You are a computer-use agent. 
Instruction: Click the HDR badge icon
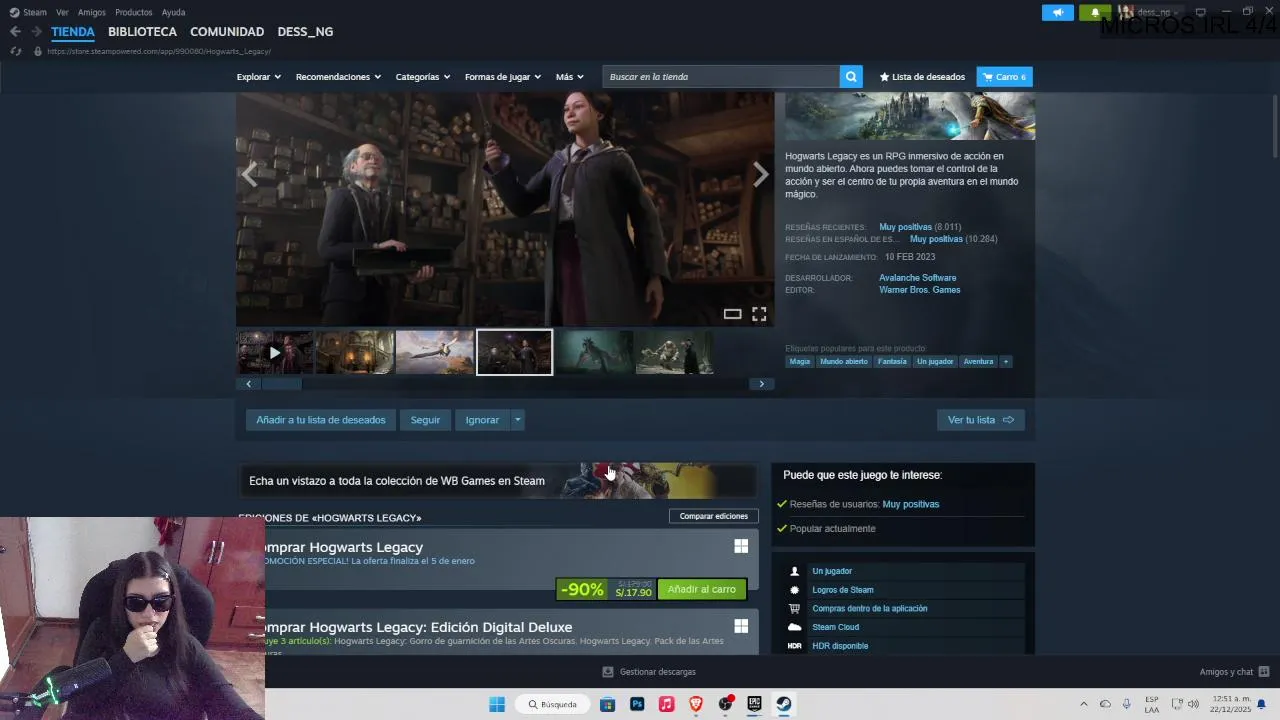[x=795, y=646]
